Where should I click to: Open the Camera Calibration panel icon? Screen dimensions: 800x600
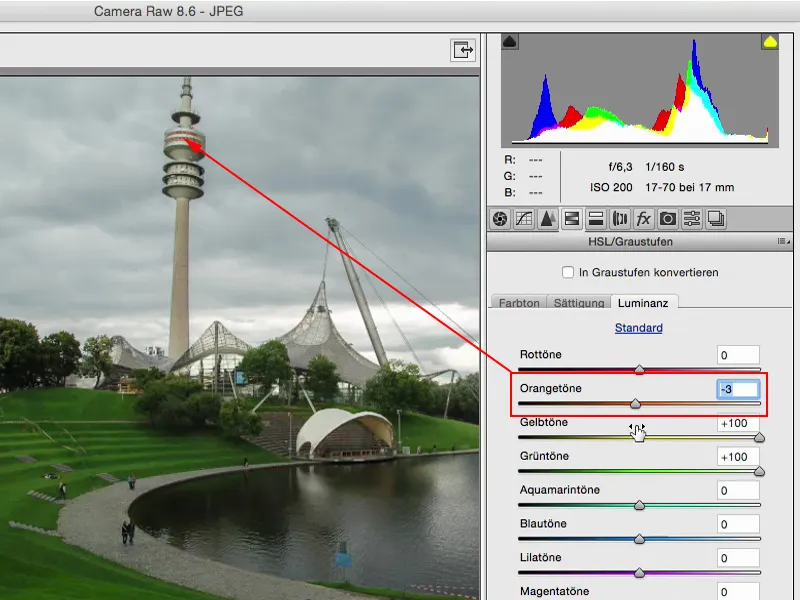(x=667, y=219)
